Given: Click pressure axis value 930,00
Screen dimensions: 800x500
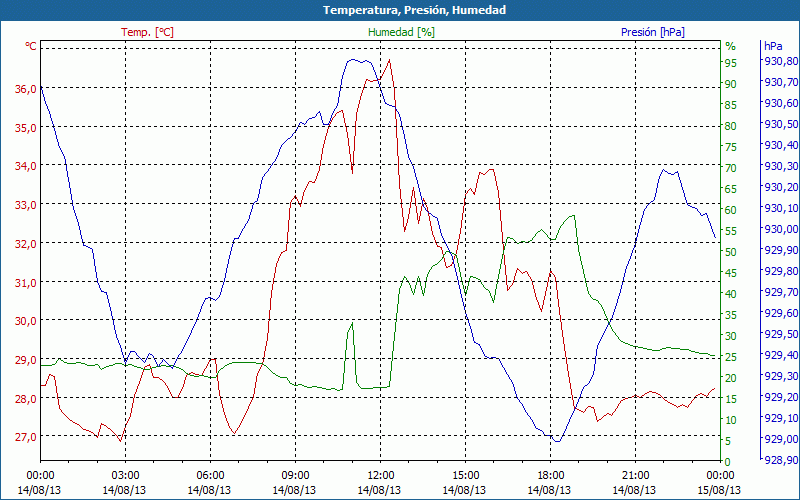Looking at the screenshot, I should pyautogui.click(x=781, y=229).
